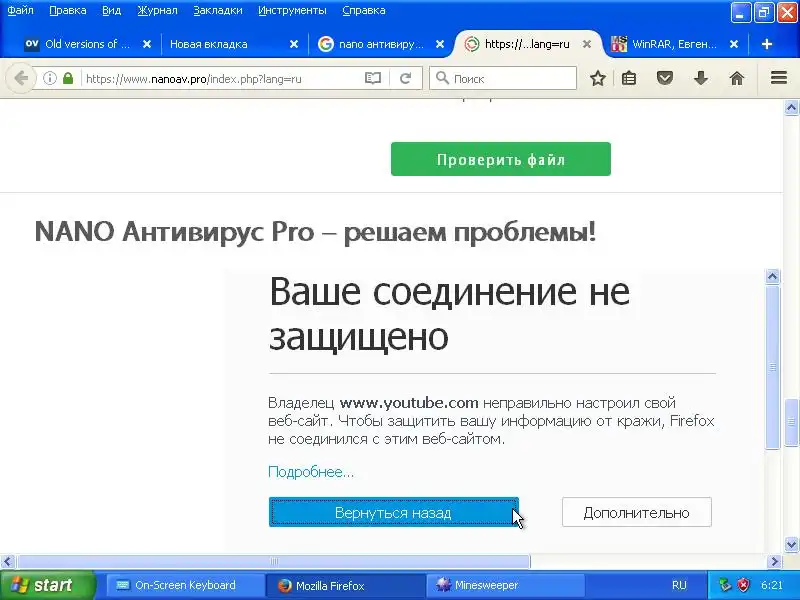The height and width of the screenshot is (600, 800).
Task: Click the embedded frame scrollbar up arrow
Action: [772, 276]
